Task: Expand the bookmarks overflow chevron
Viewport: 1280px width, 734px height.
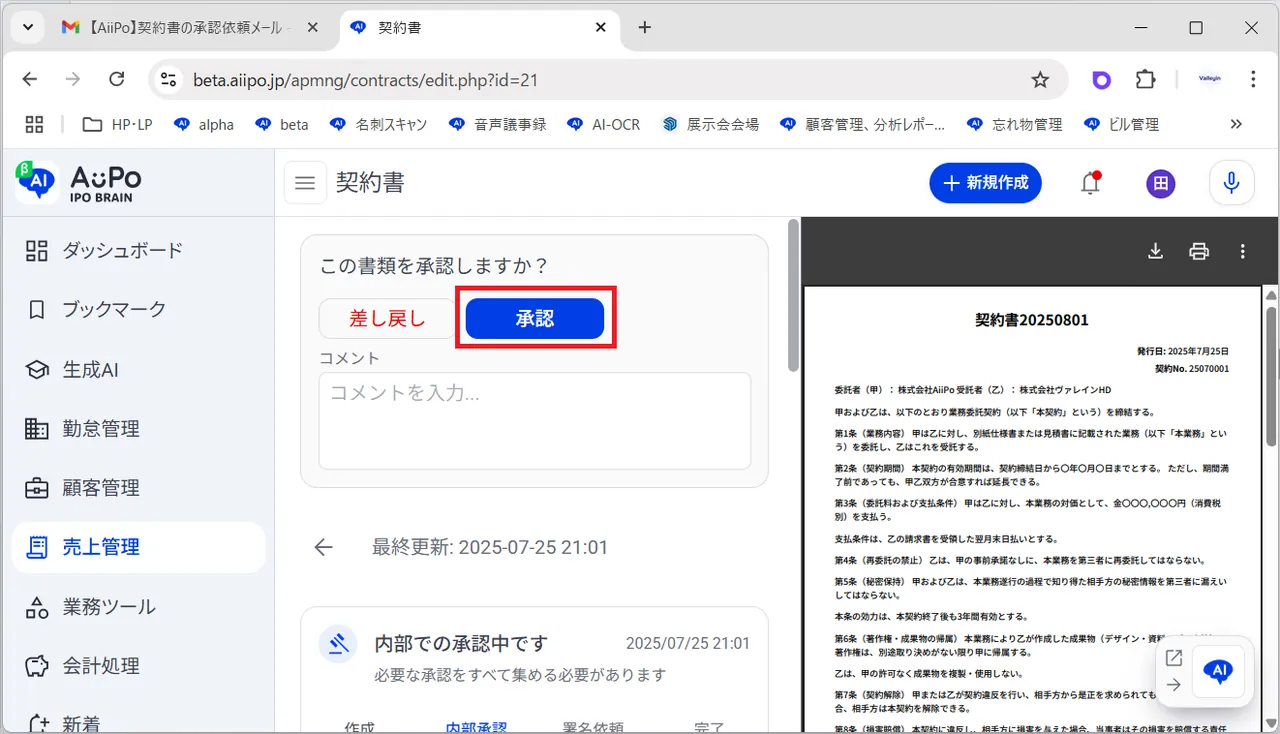Action: [x=1236, y=124]
